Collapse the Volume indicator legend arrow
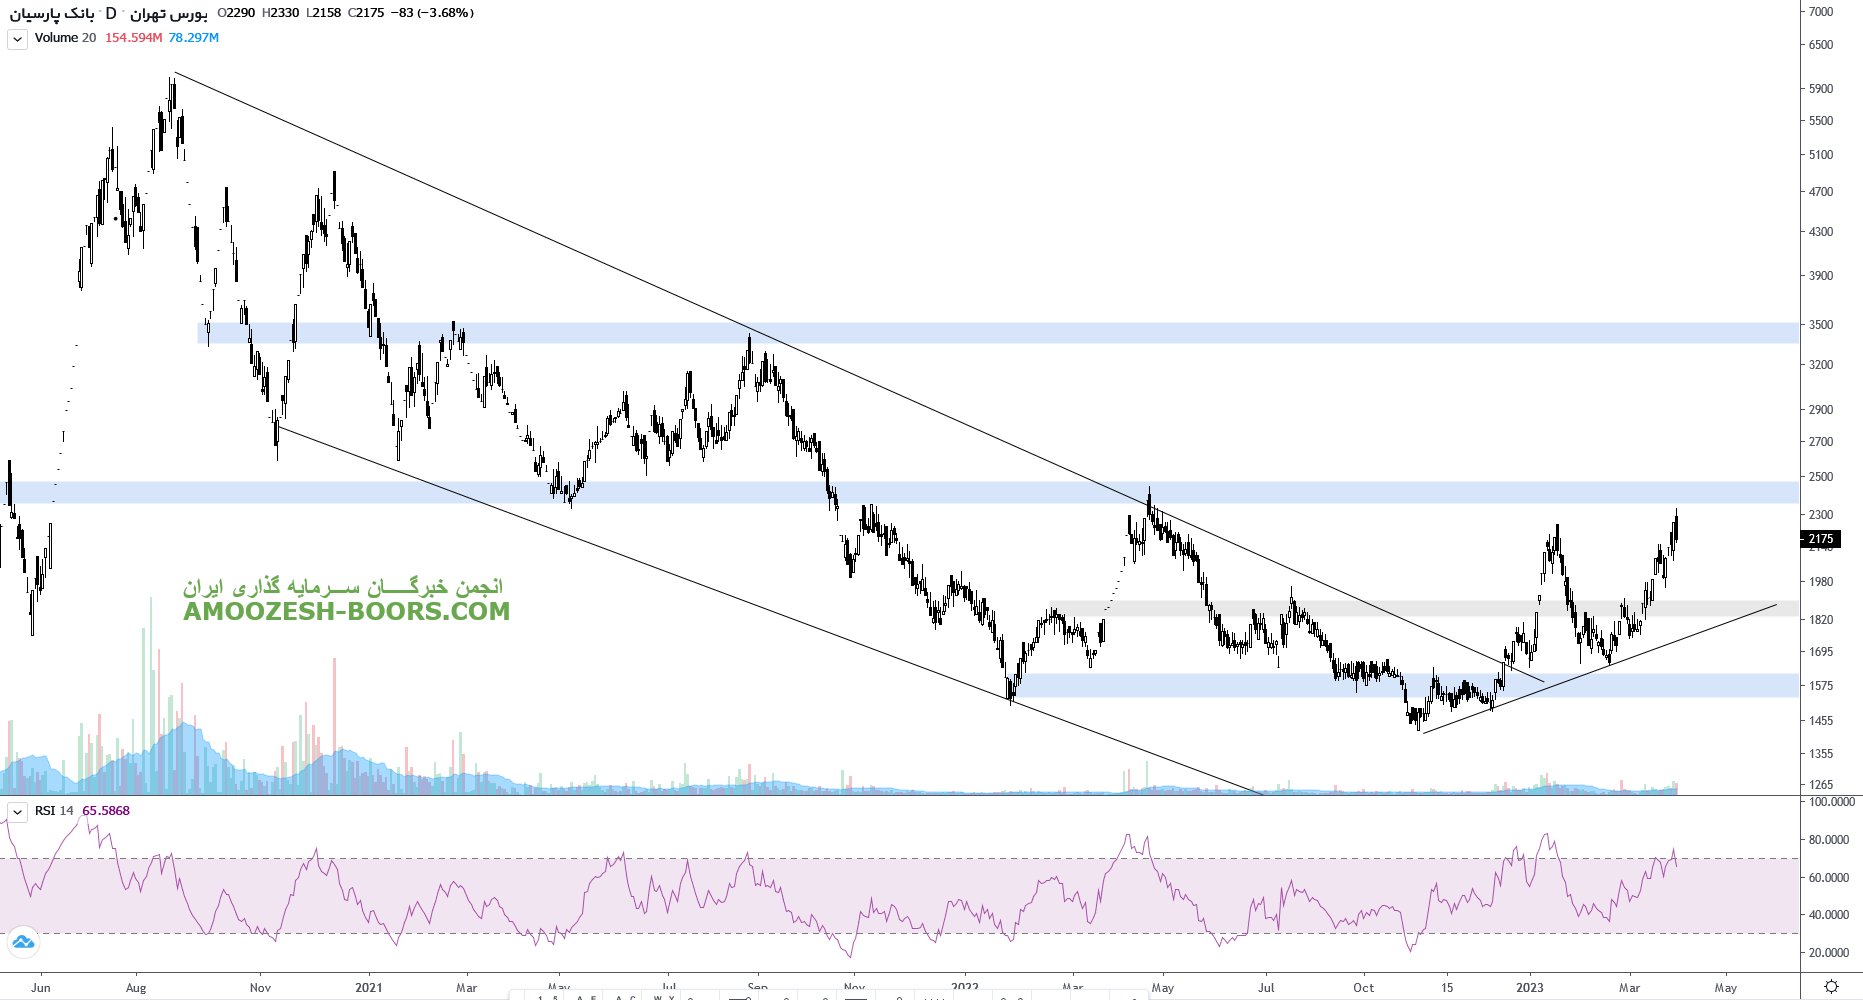 click(x=17, y=39)
